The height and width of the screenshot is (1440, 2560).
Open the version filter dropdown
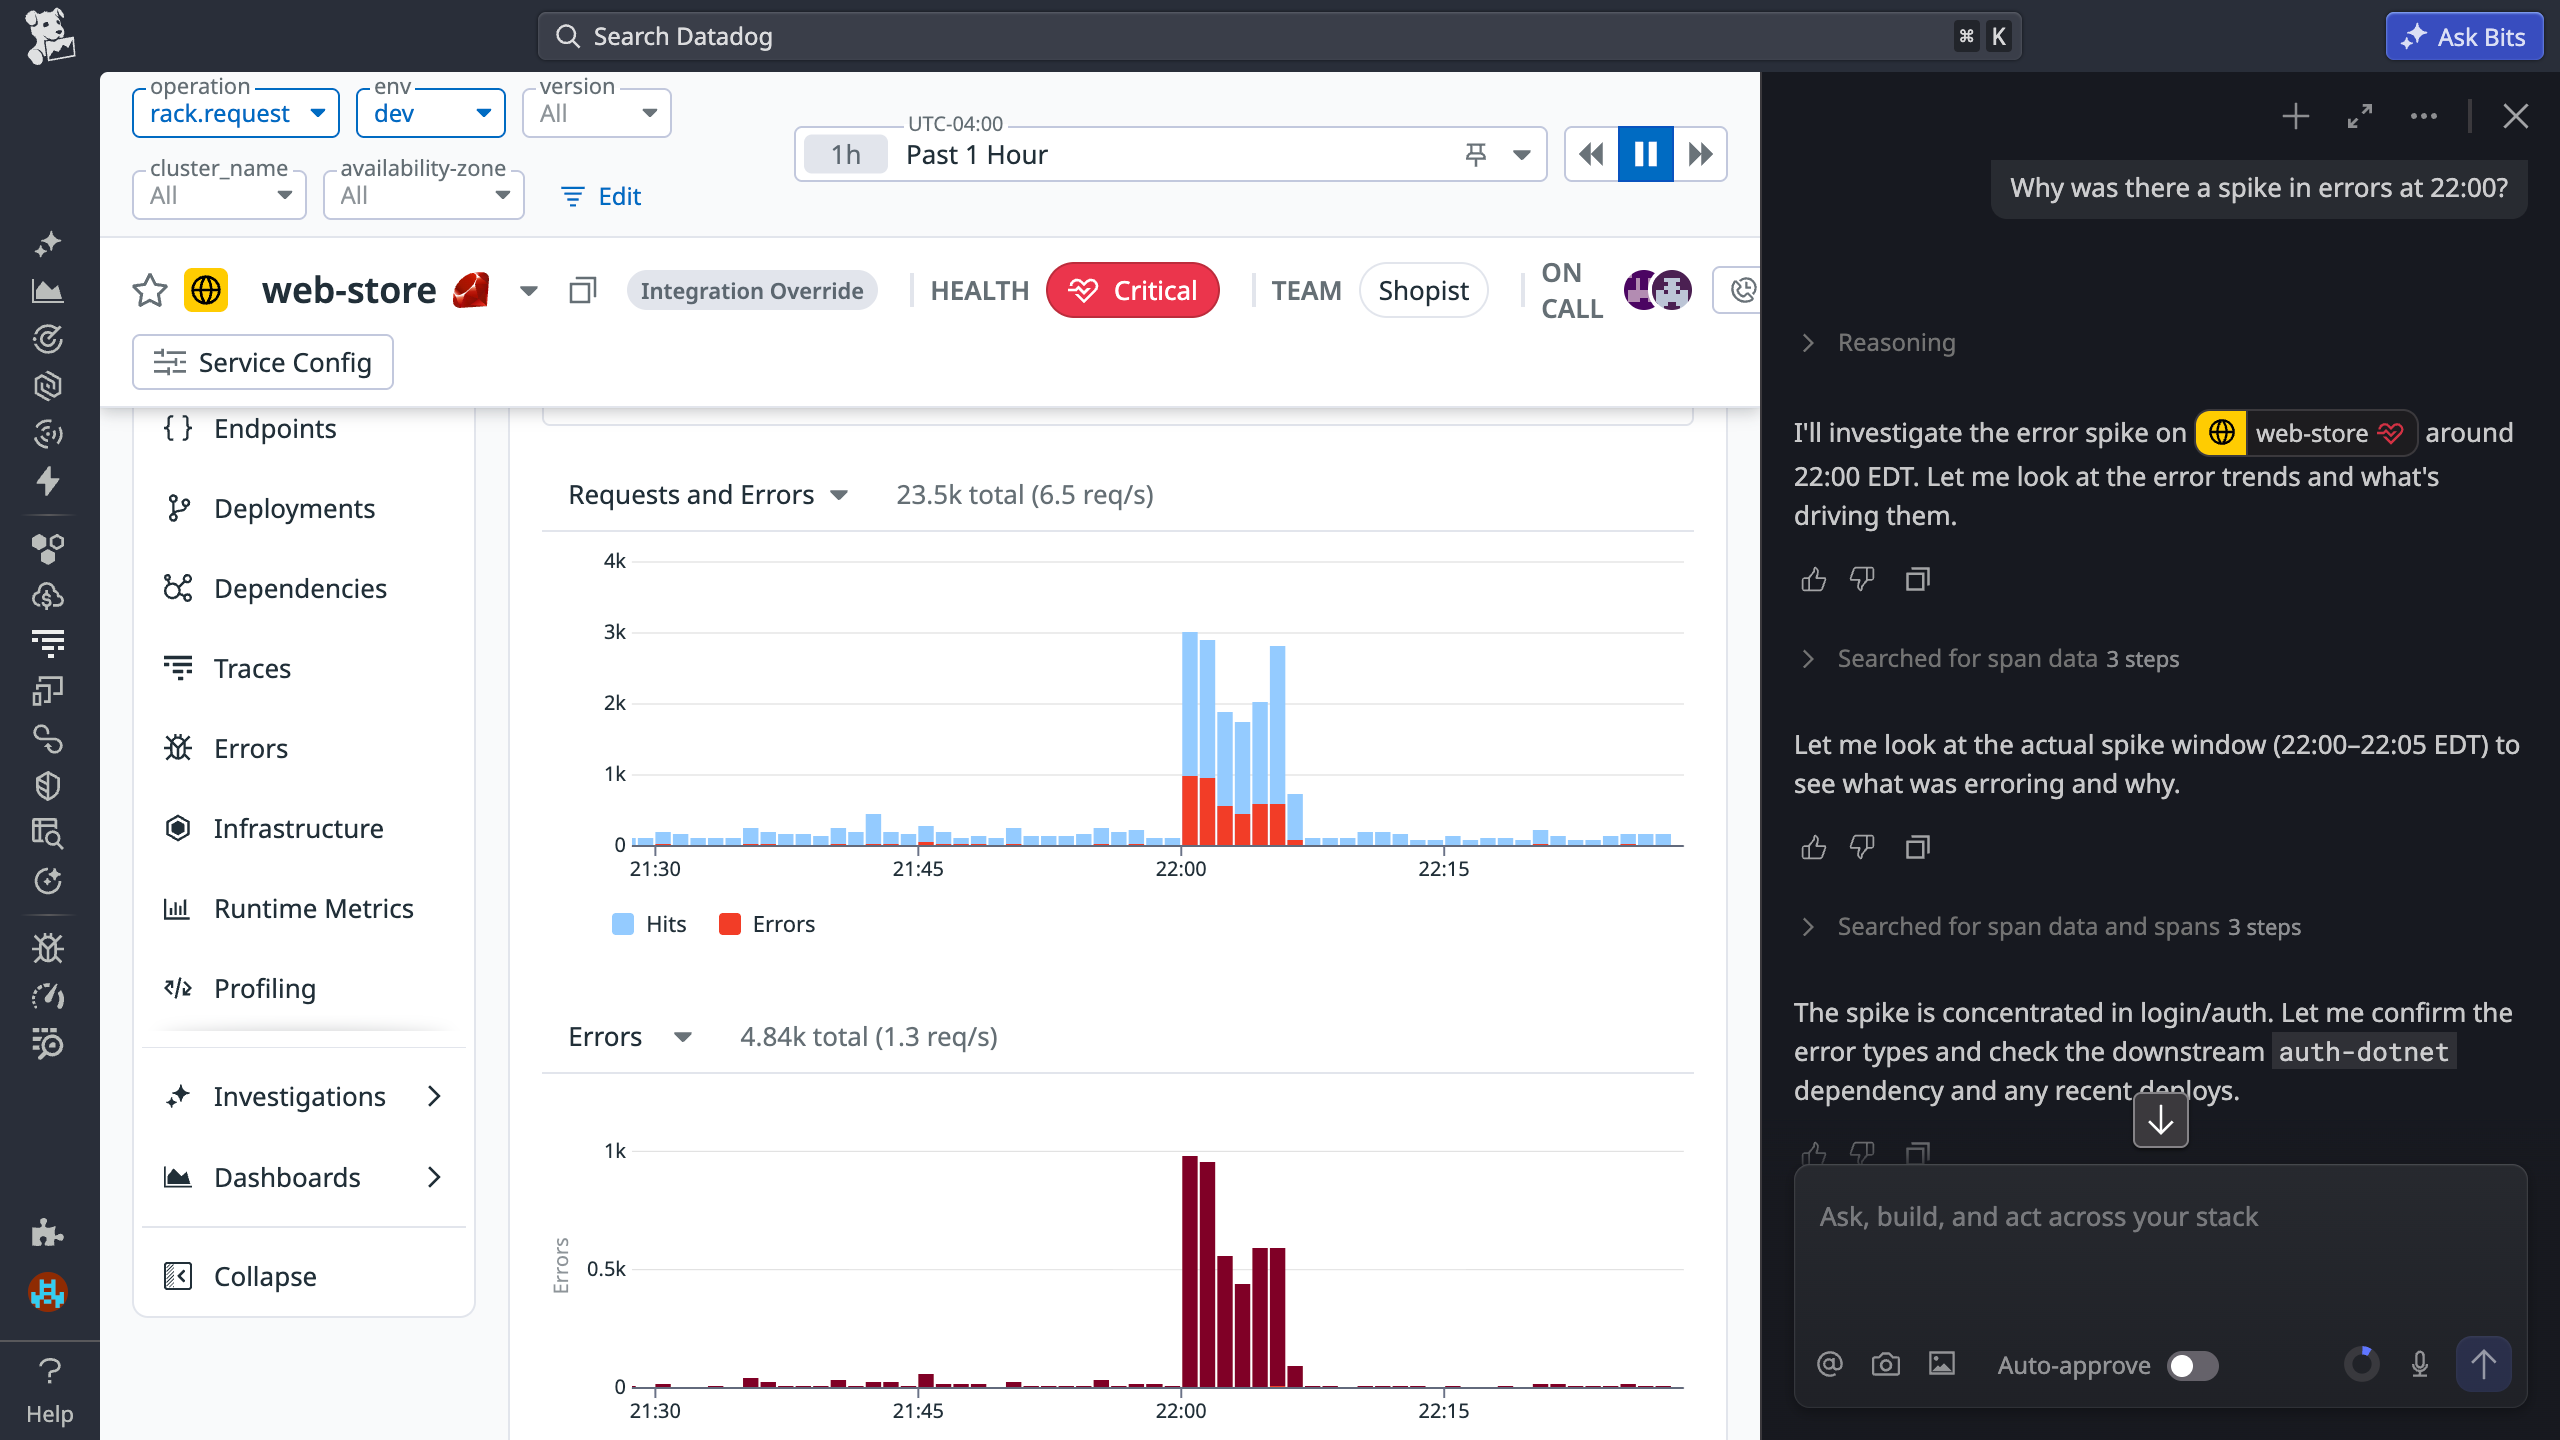pos(597,113)
